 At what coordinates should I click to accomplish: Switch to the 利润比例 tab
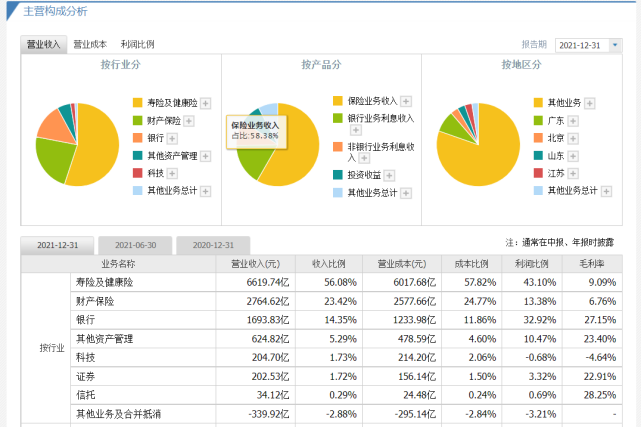click(137, 45)
